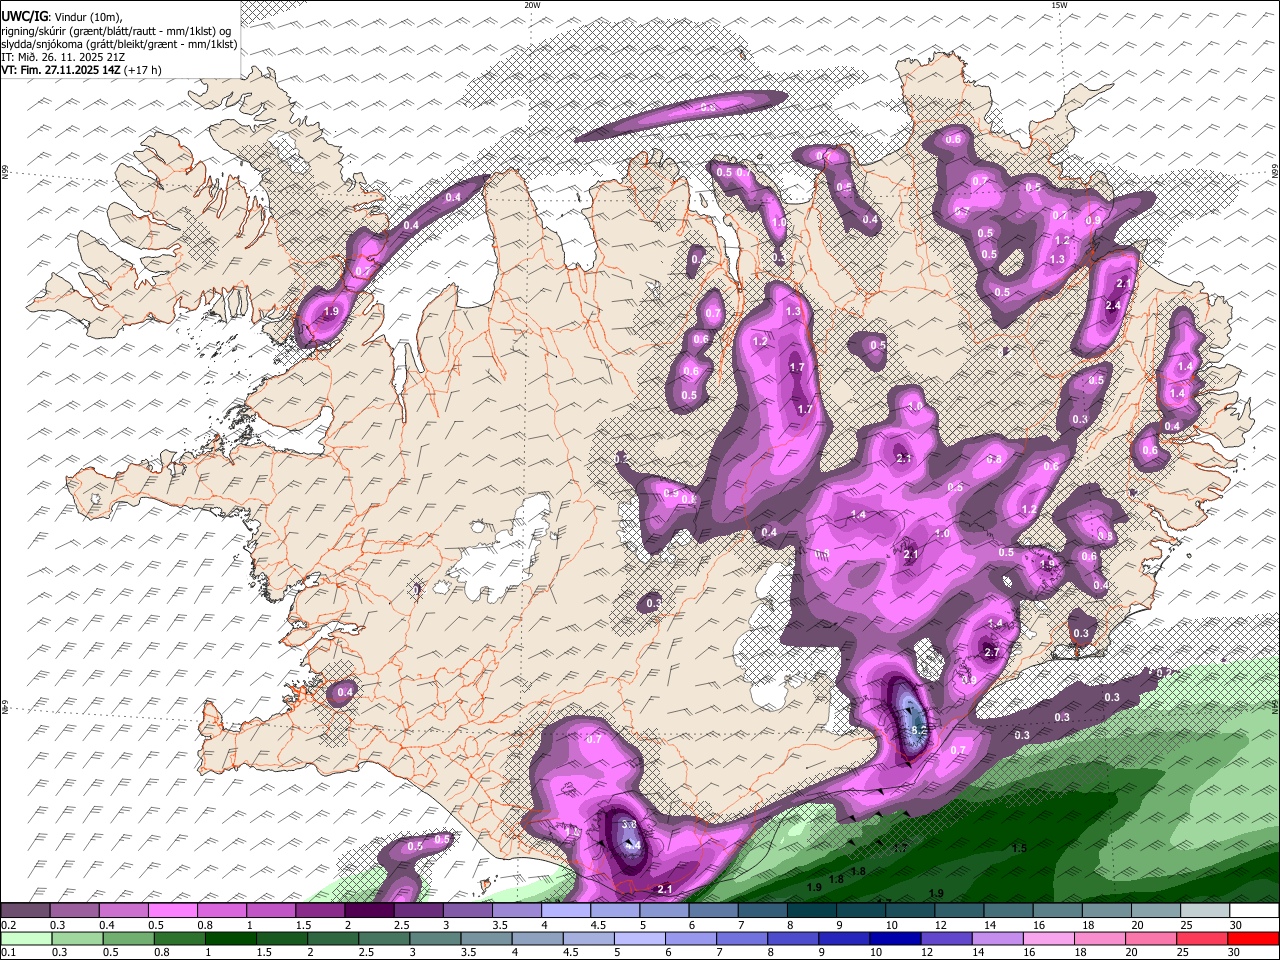1280x960 pixels.
Task: Click the 'slydda/snjókoma' legend description line
Action: (120, 44)
